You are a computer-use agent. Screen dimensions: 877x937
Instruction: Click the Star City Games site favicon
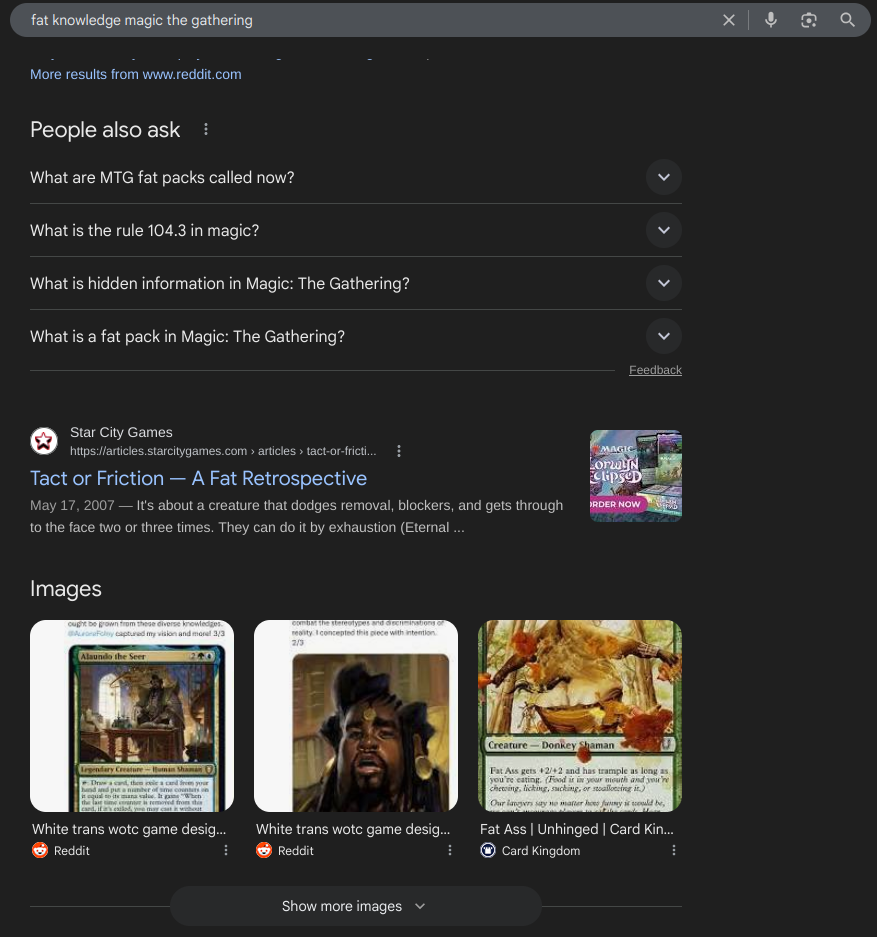click(44, 441)
